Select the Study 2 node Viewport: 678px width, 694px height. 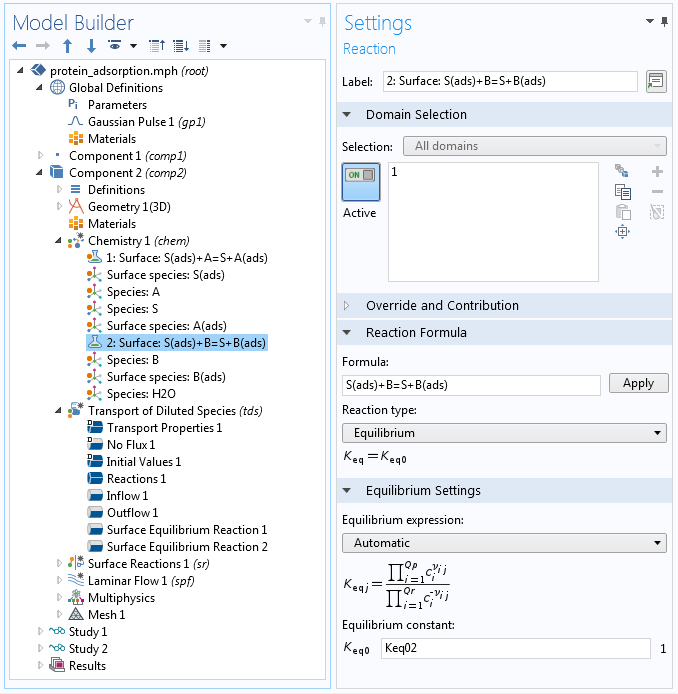point(88,648)
